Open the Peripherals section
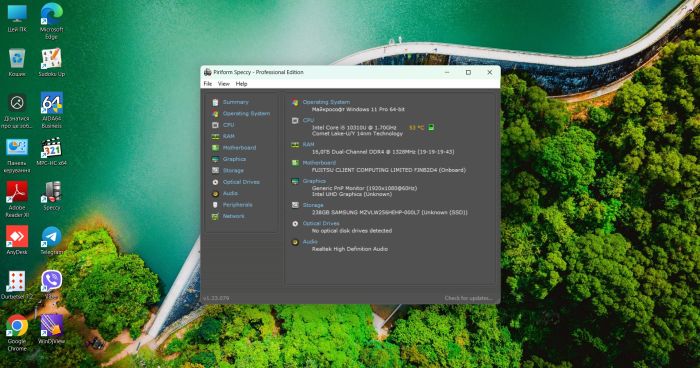Viewport: 700px width, 368px height. pos(238,205)
